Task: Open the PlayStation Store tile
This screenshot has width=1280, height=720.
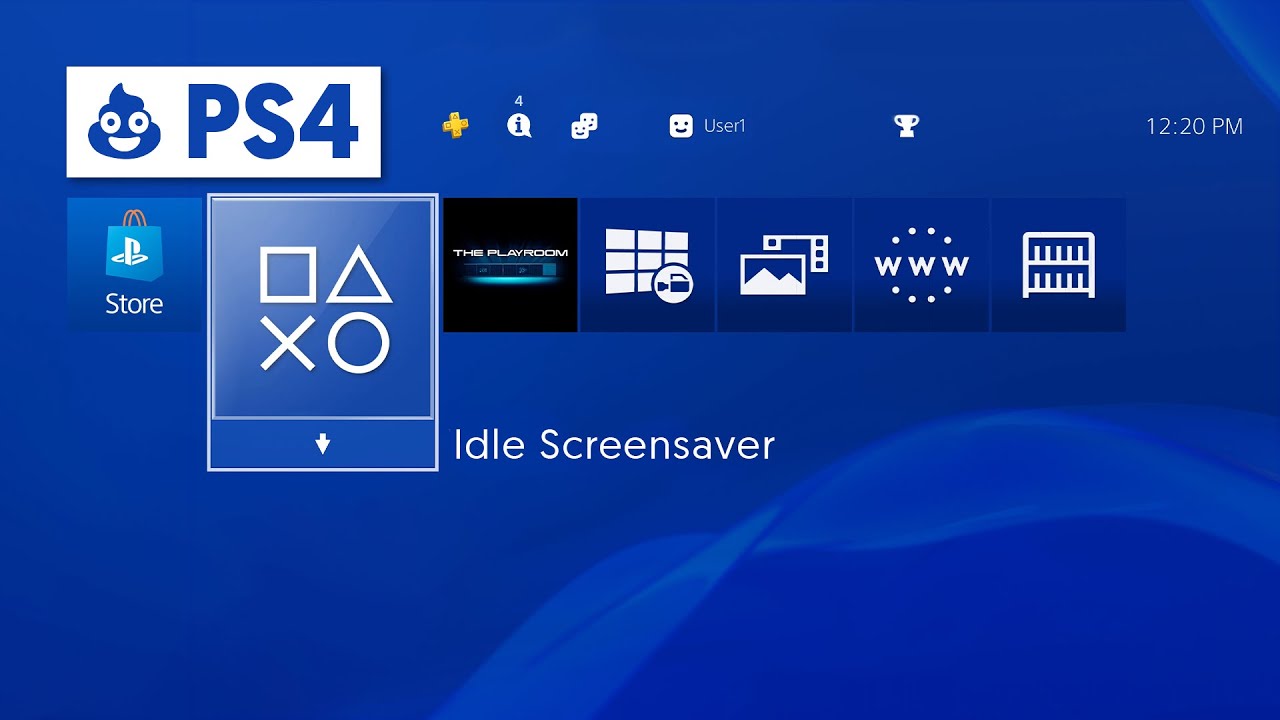Action: point(134,265)
